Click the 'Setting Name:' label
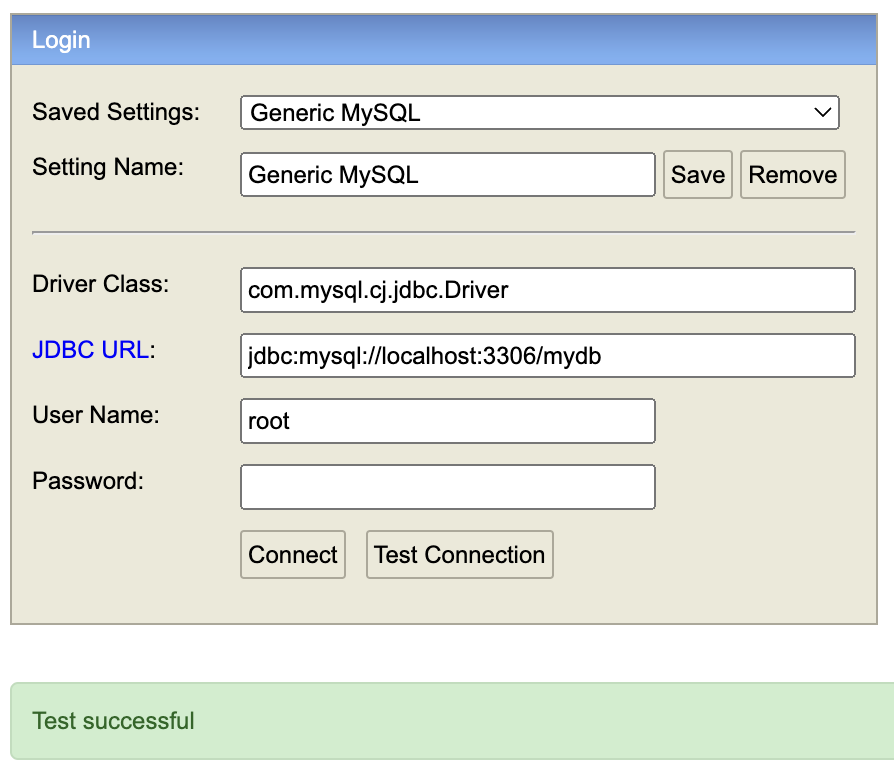Image resolution: width=894 pixels, height=770 pixels. click(108, 167)
